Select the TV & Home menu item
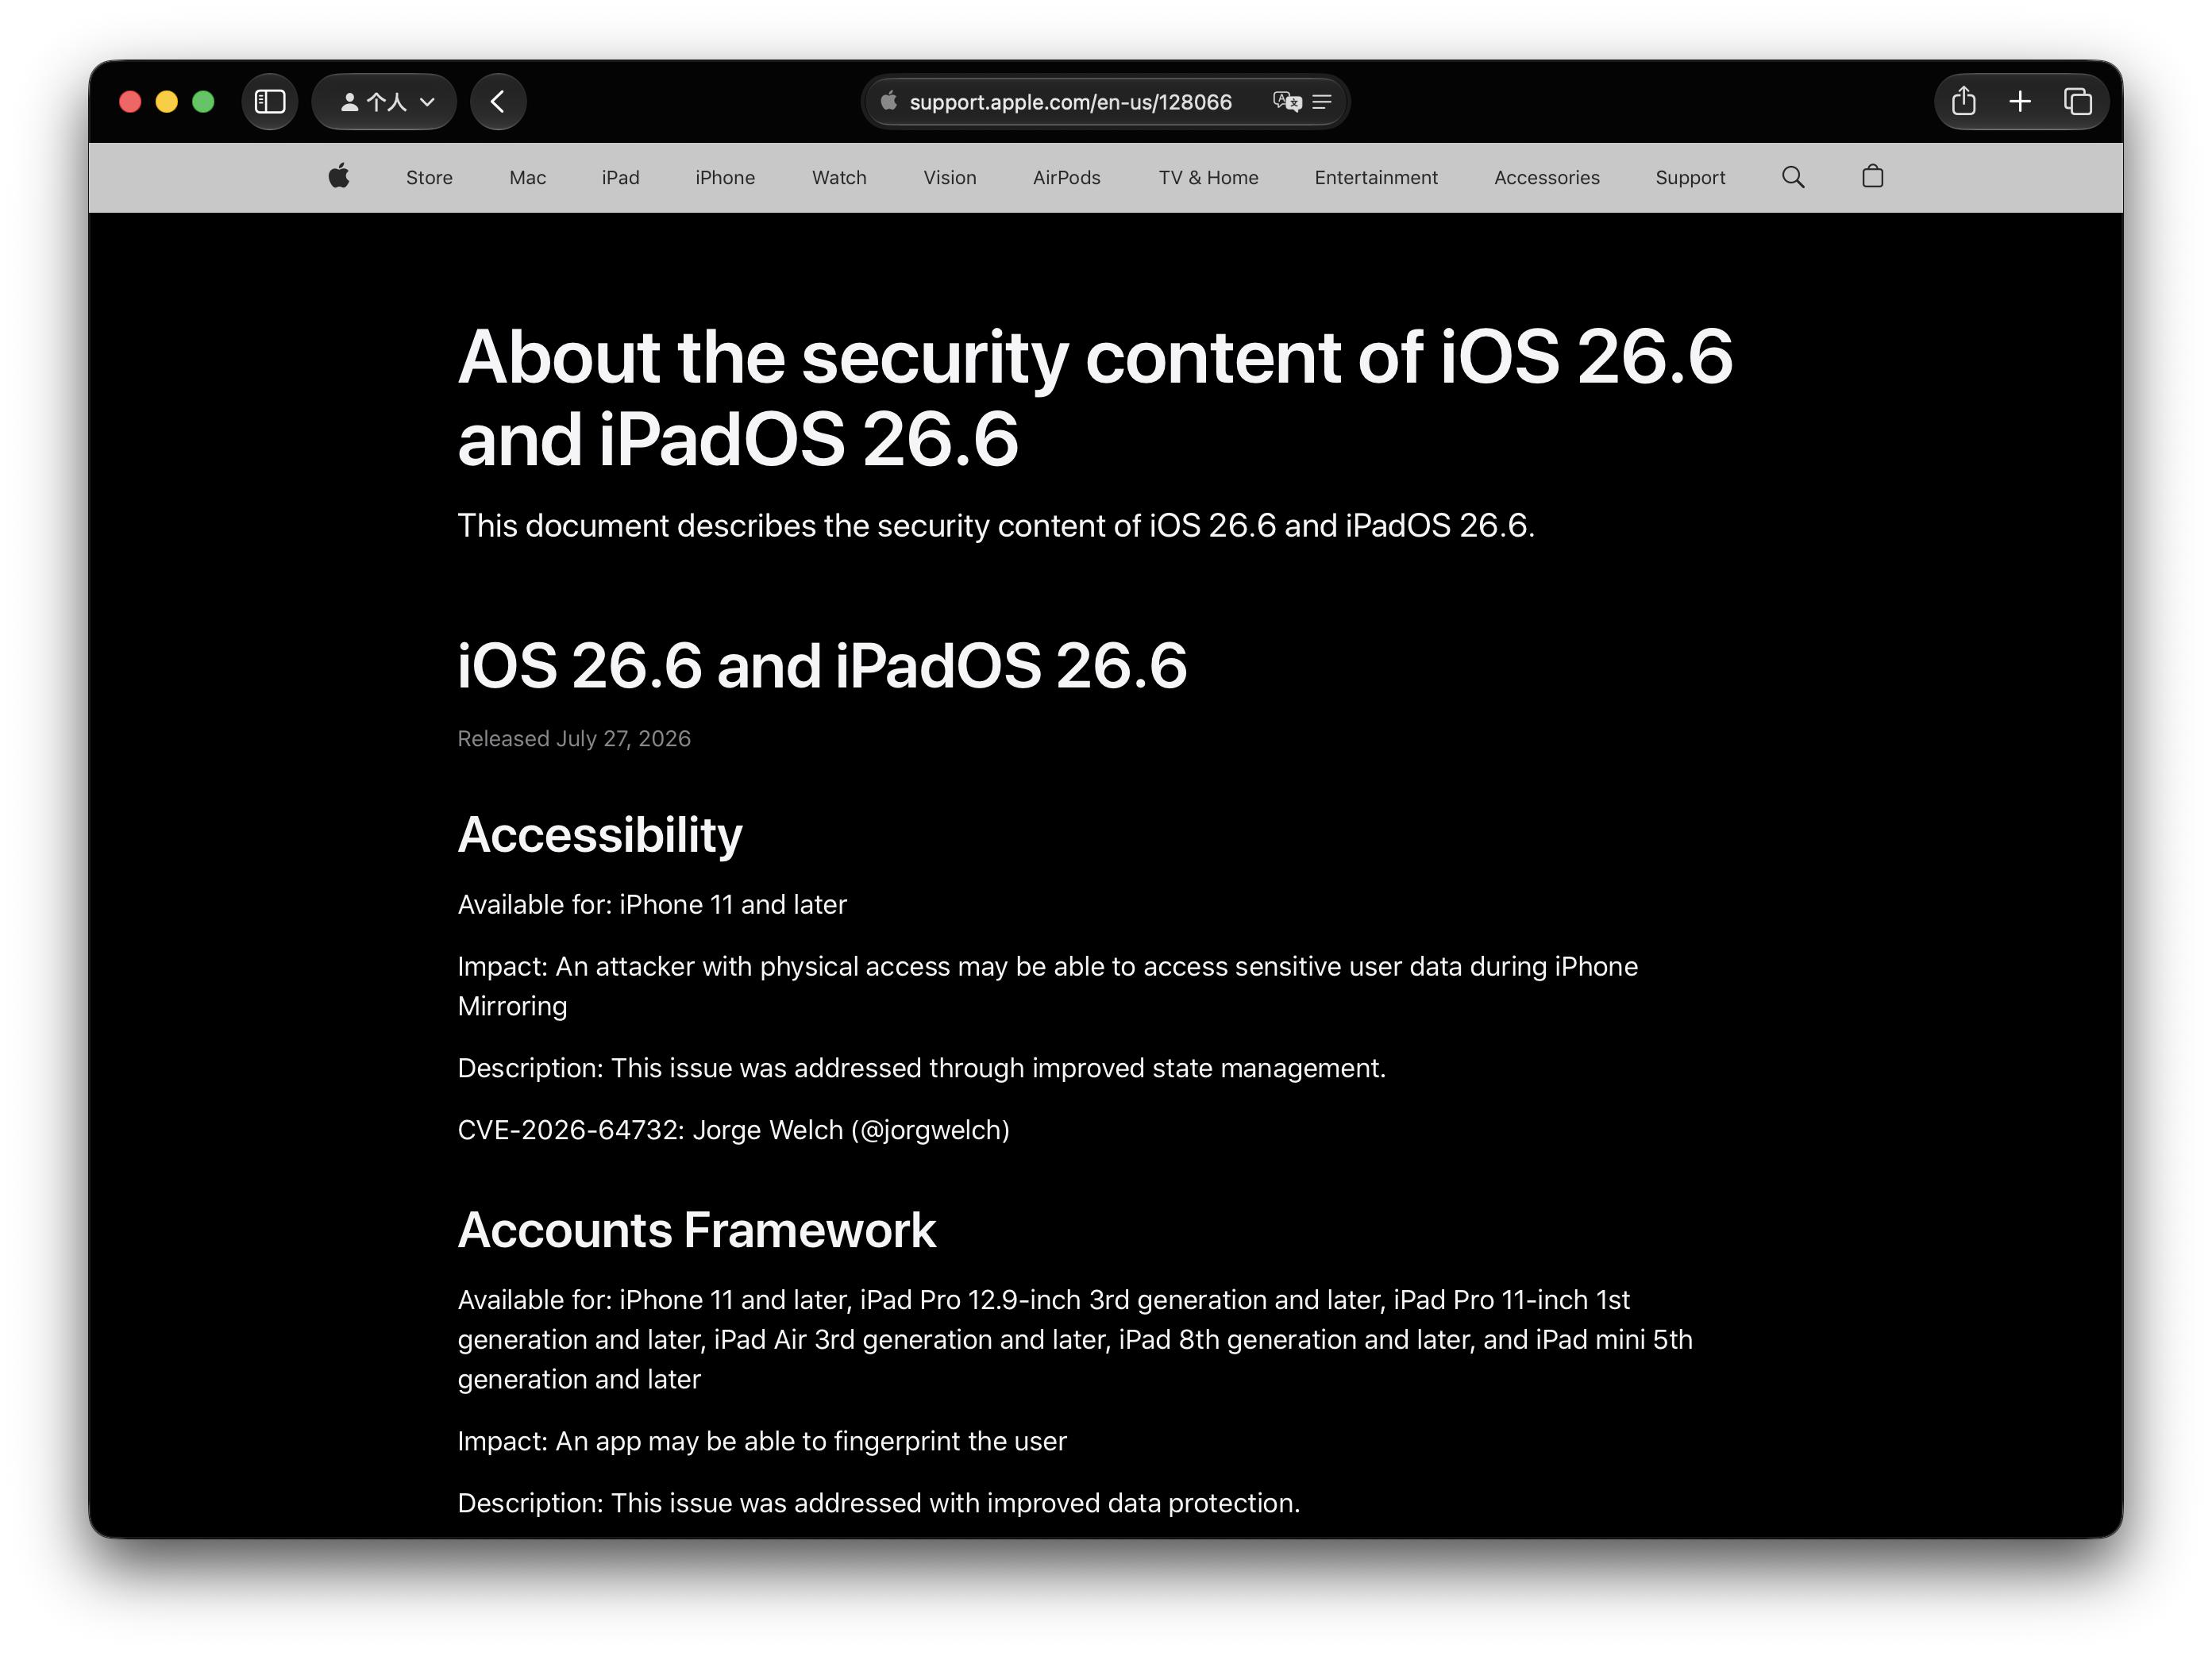Viewport: 2212px width, 1656px height. [x=1208, y=178]
